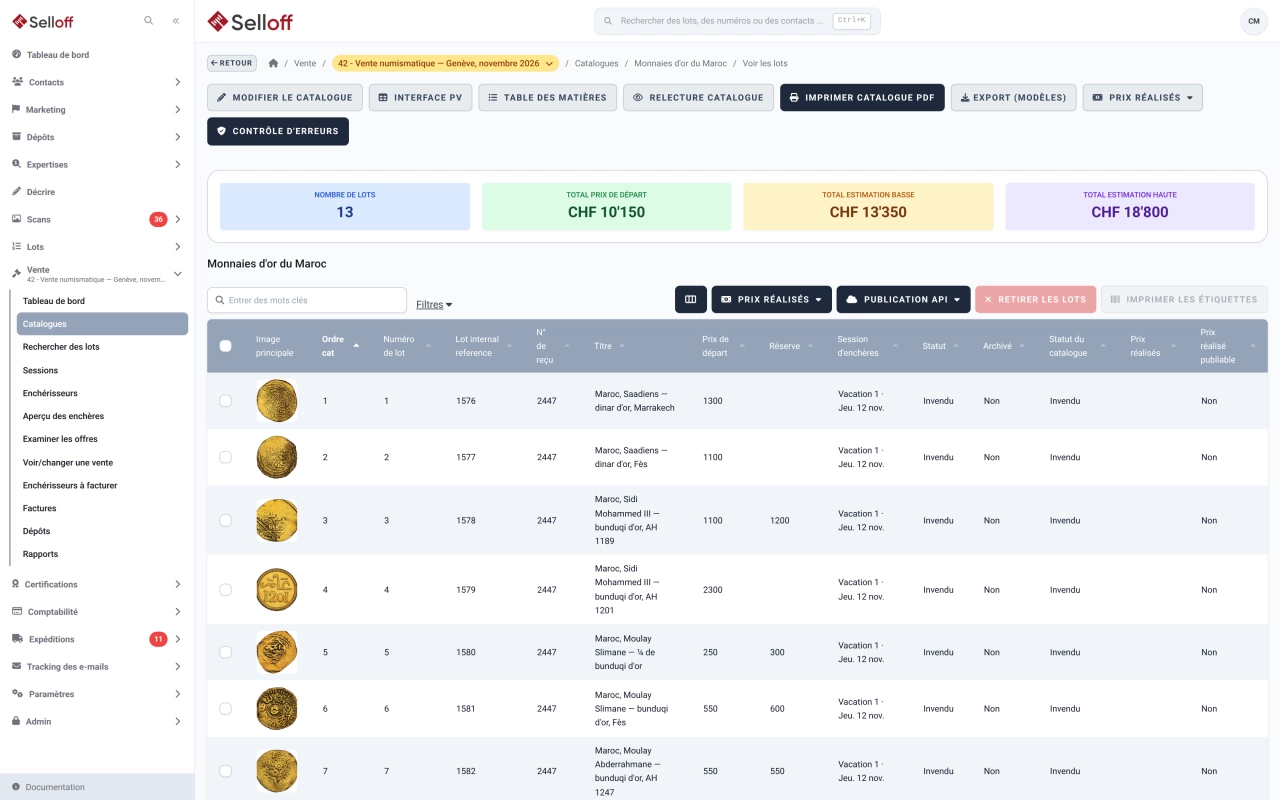Toggle the select-all lots checkbox
Viewport: 1280px width, 800px height.
click(x=225, y=346)
